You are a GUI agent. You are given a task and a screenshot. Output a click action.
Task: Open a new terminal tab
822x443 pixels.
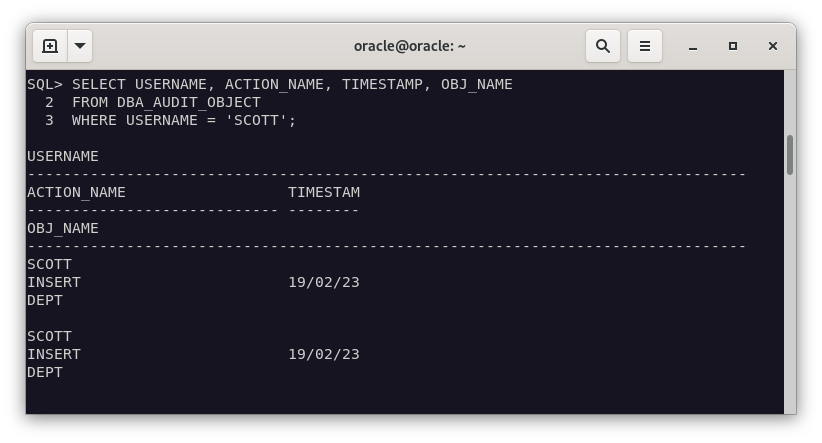(50, 46)
